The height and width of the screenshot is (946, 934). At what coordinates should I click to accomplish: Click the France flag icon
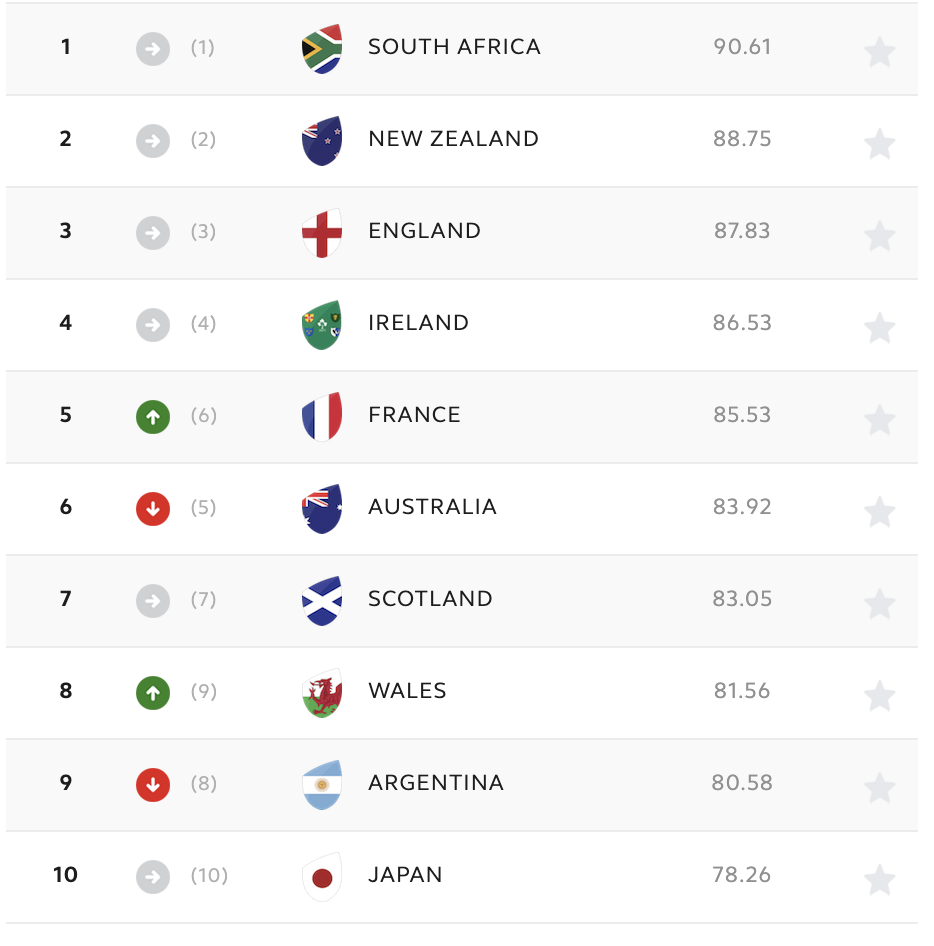point(320,416)
